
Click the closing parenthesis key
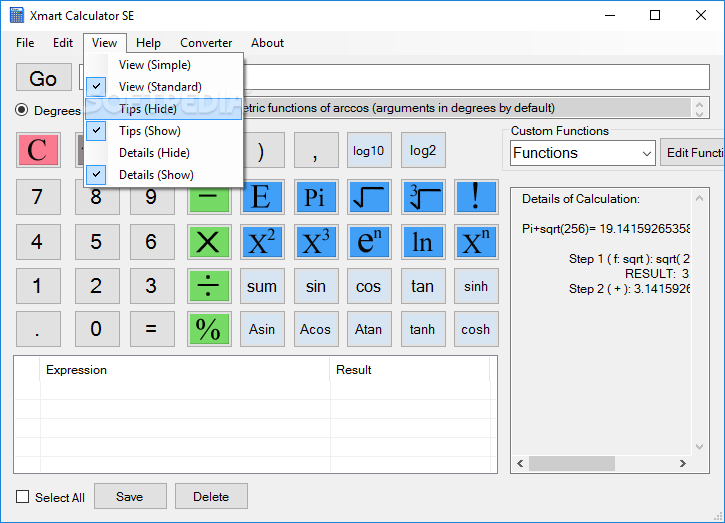pyautogui.click(x=262, y=150)
